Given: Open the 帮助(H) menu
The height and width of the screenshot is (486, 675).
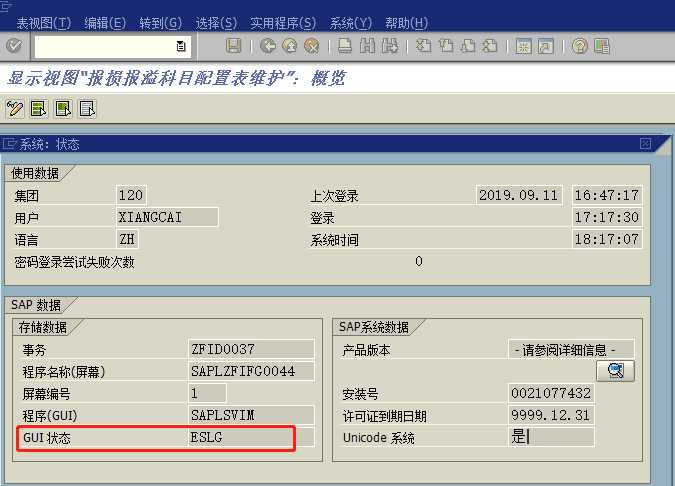Looking at the screenshot, I should click(406, 23).
